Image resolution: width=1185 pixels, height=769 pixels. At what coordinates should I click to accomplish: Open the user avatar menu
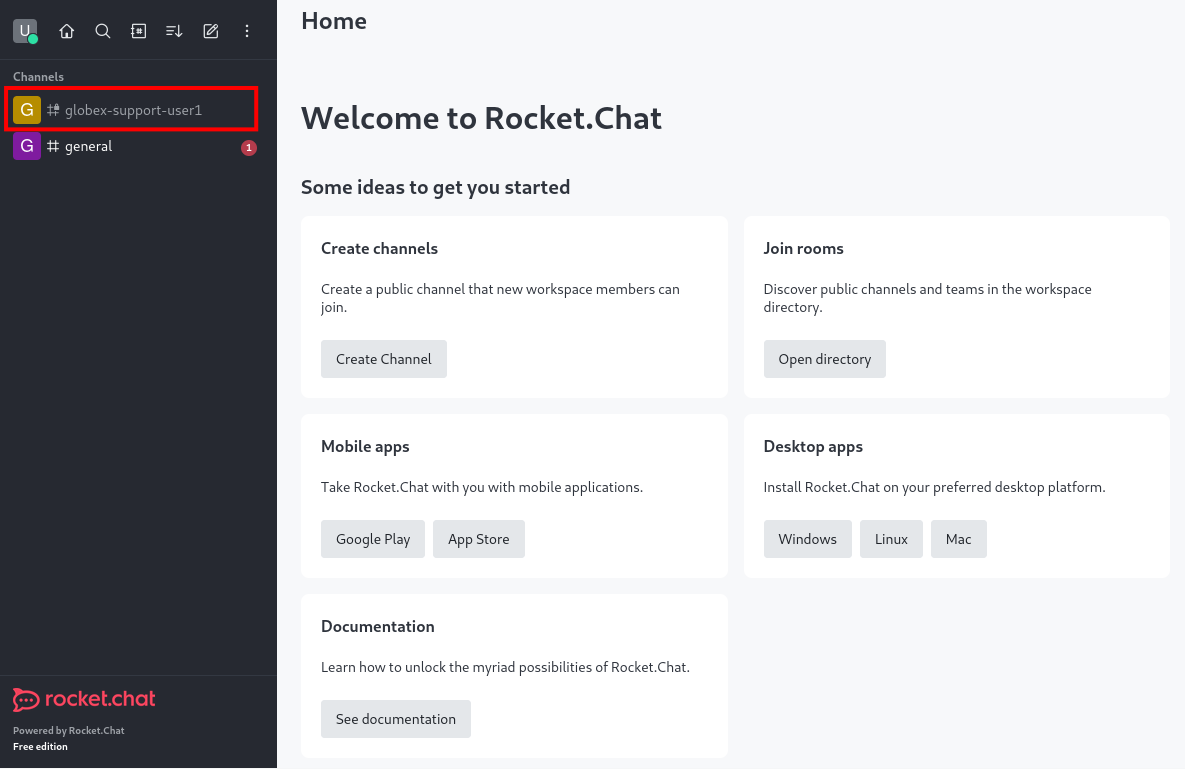pyautogui.click(x=25, y=31)
